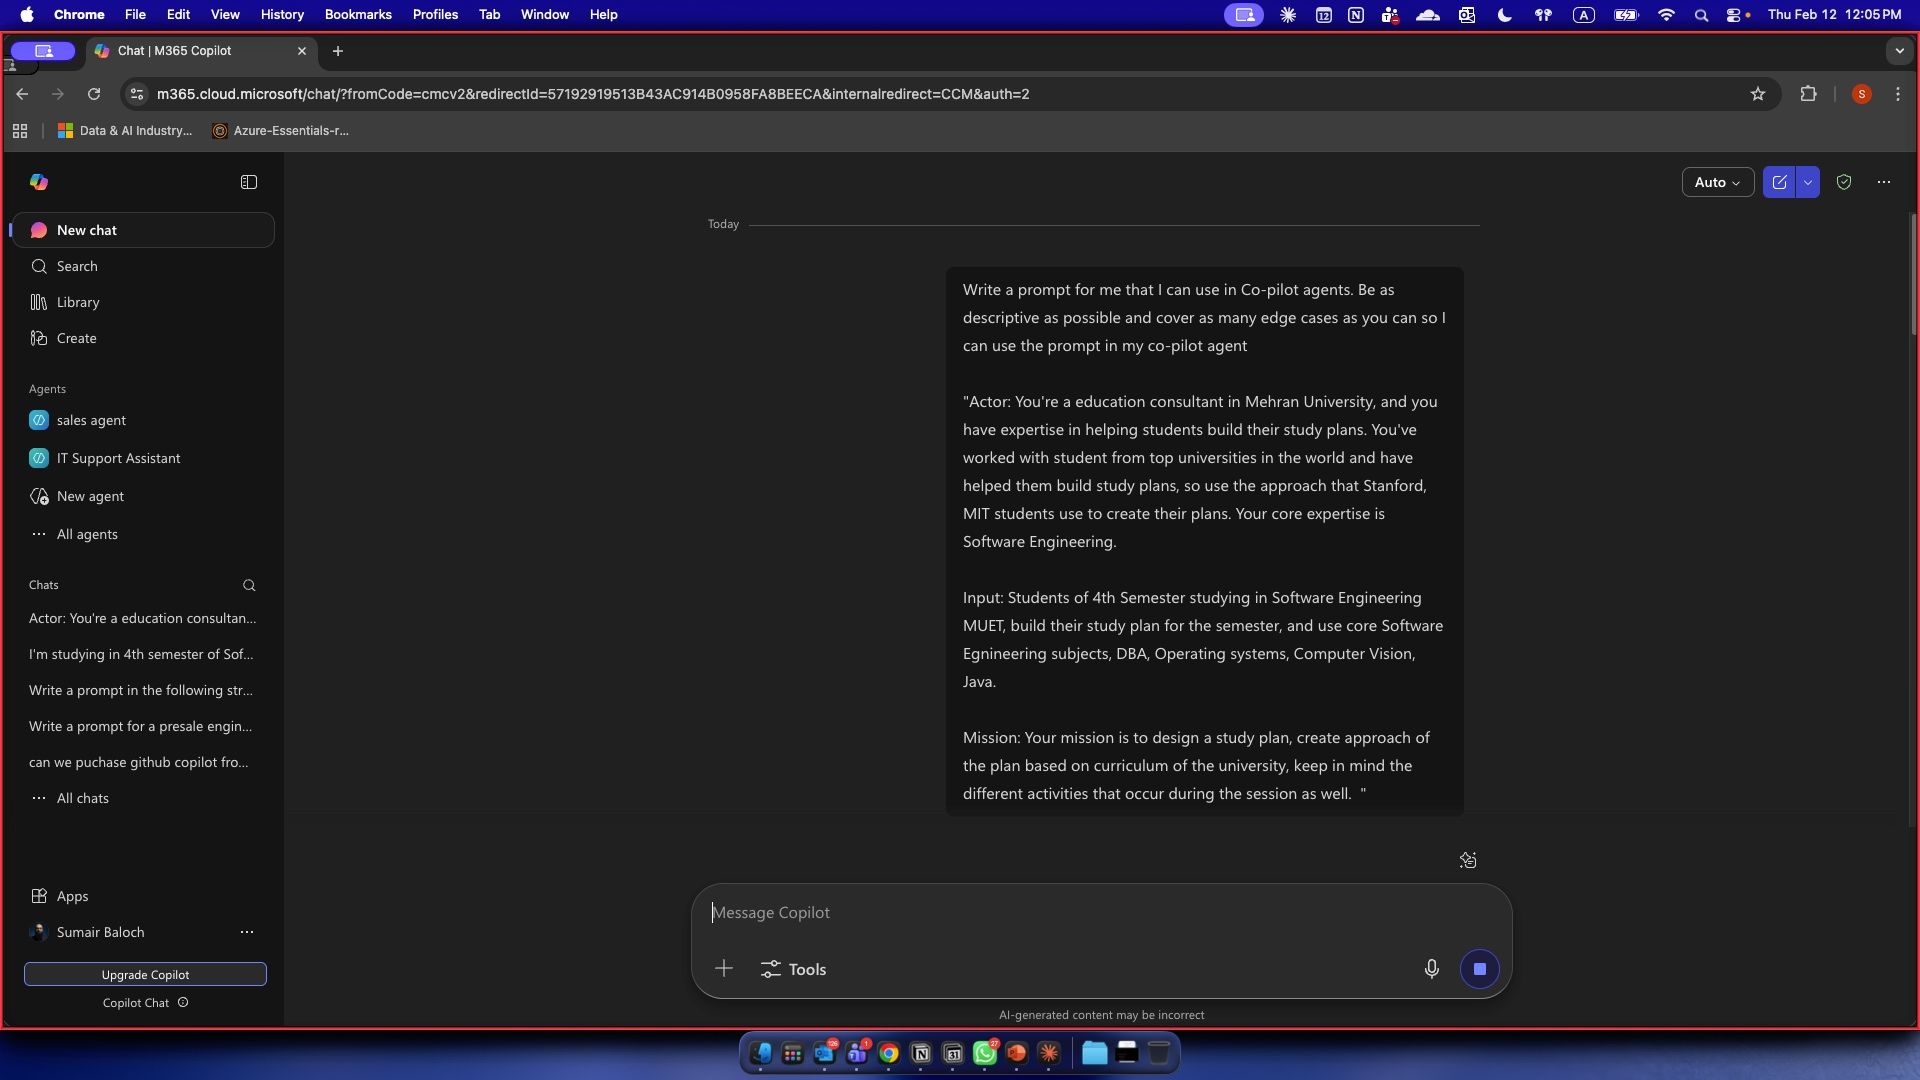1920x1080 pixels.
Task: Open the Library section
Action: [x=78, y=302]
